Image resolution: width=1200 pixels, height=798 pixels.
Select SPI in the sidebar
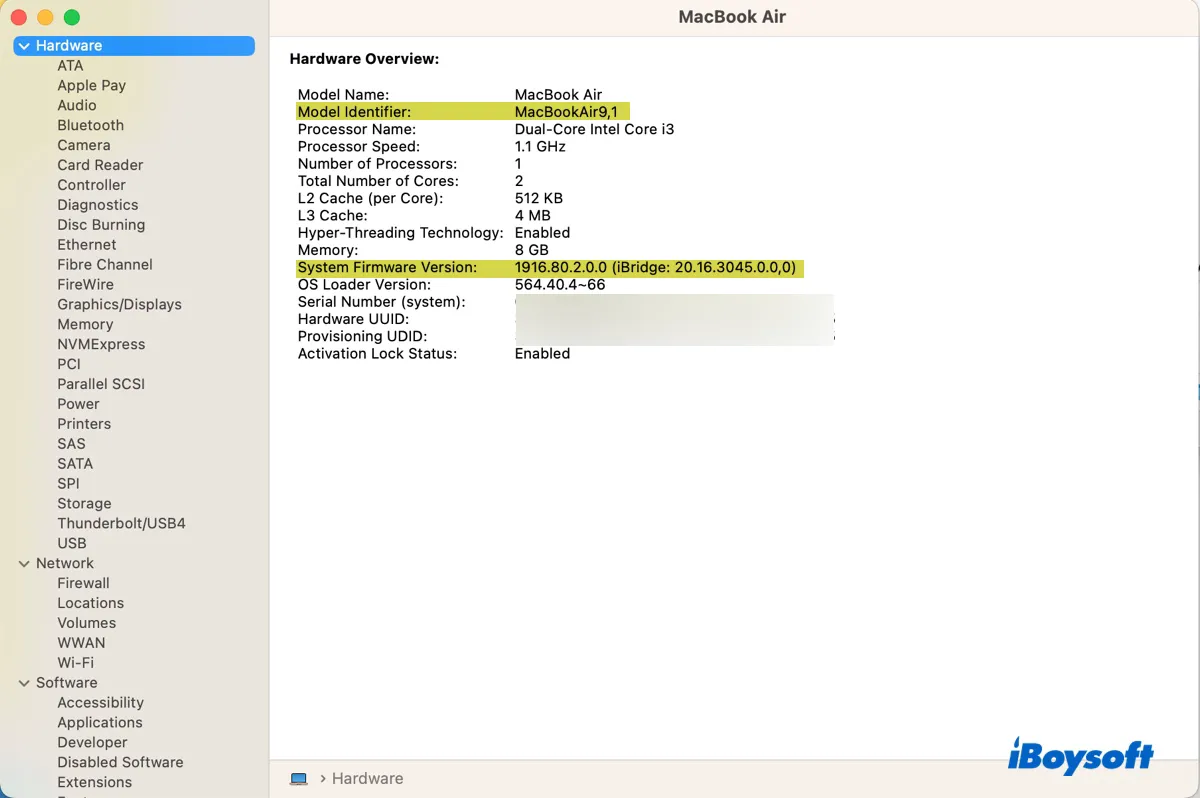(68, 484)
